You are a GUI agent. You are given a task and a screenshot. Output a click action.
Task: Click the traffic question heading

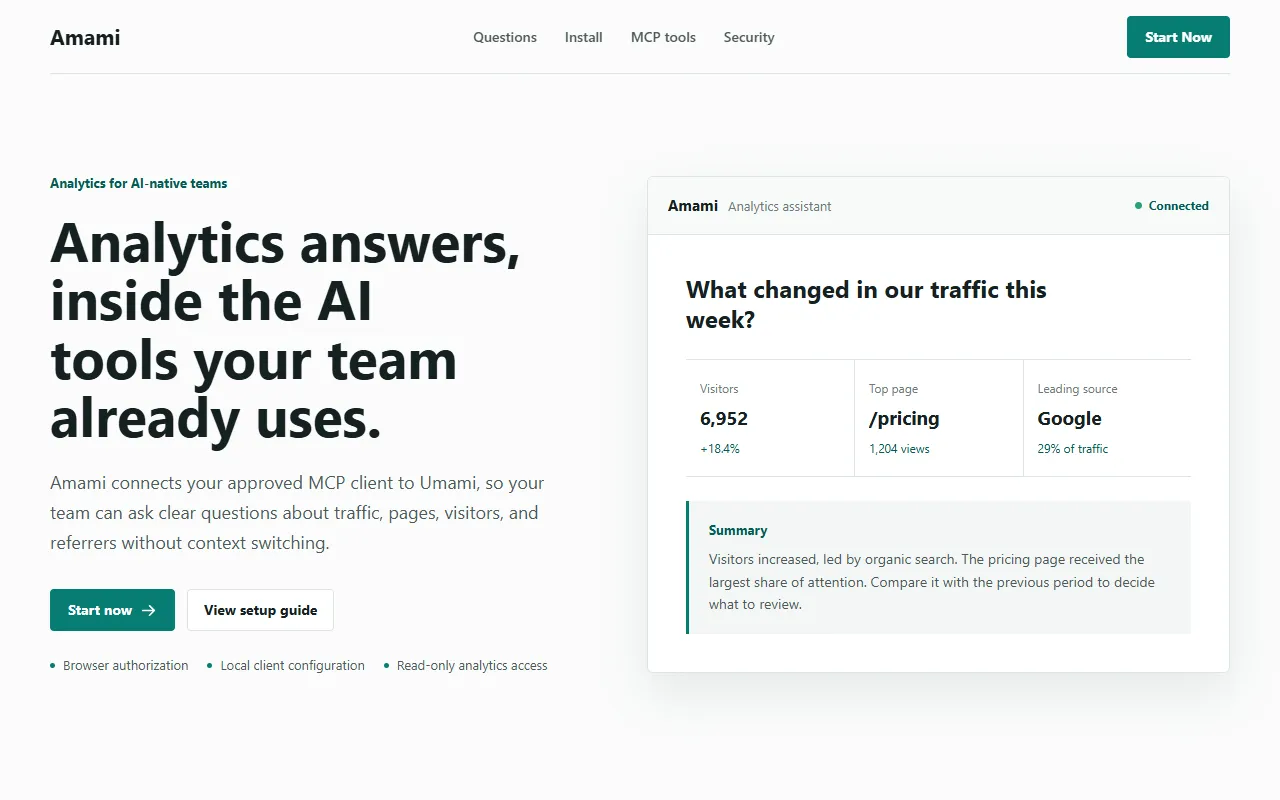click(866, 305)
